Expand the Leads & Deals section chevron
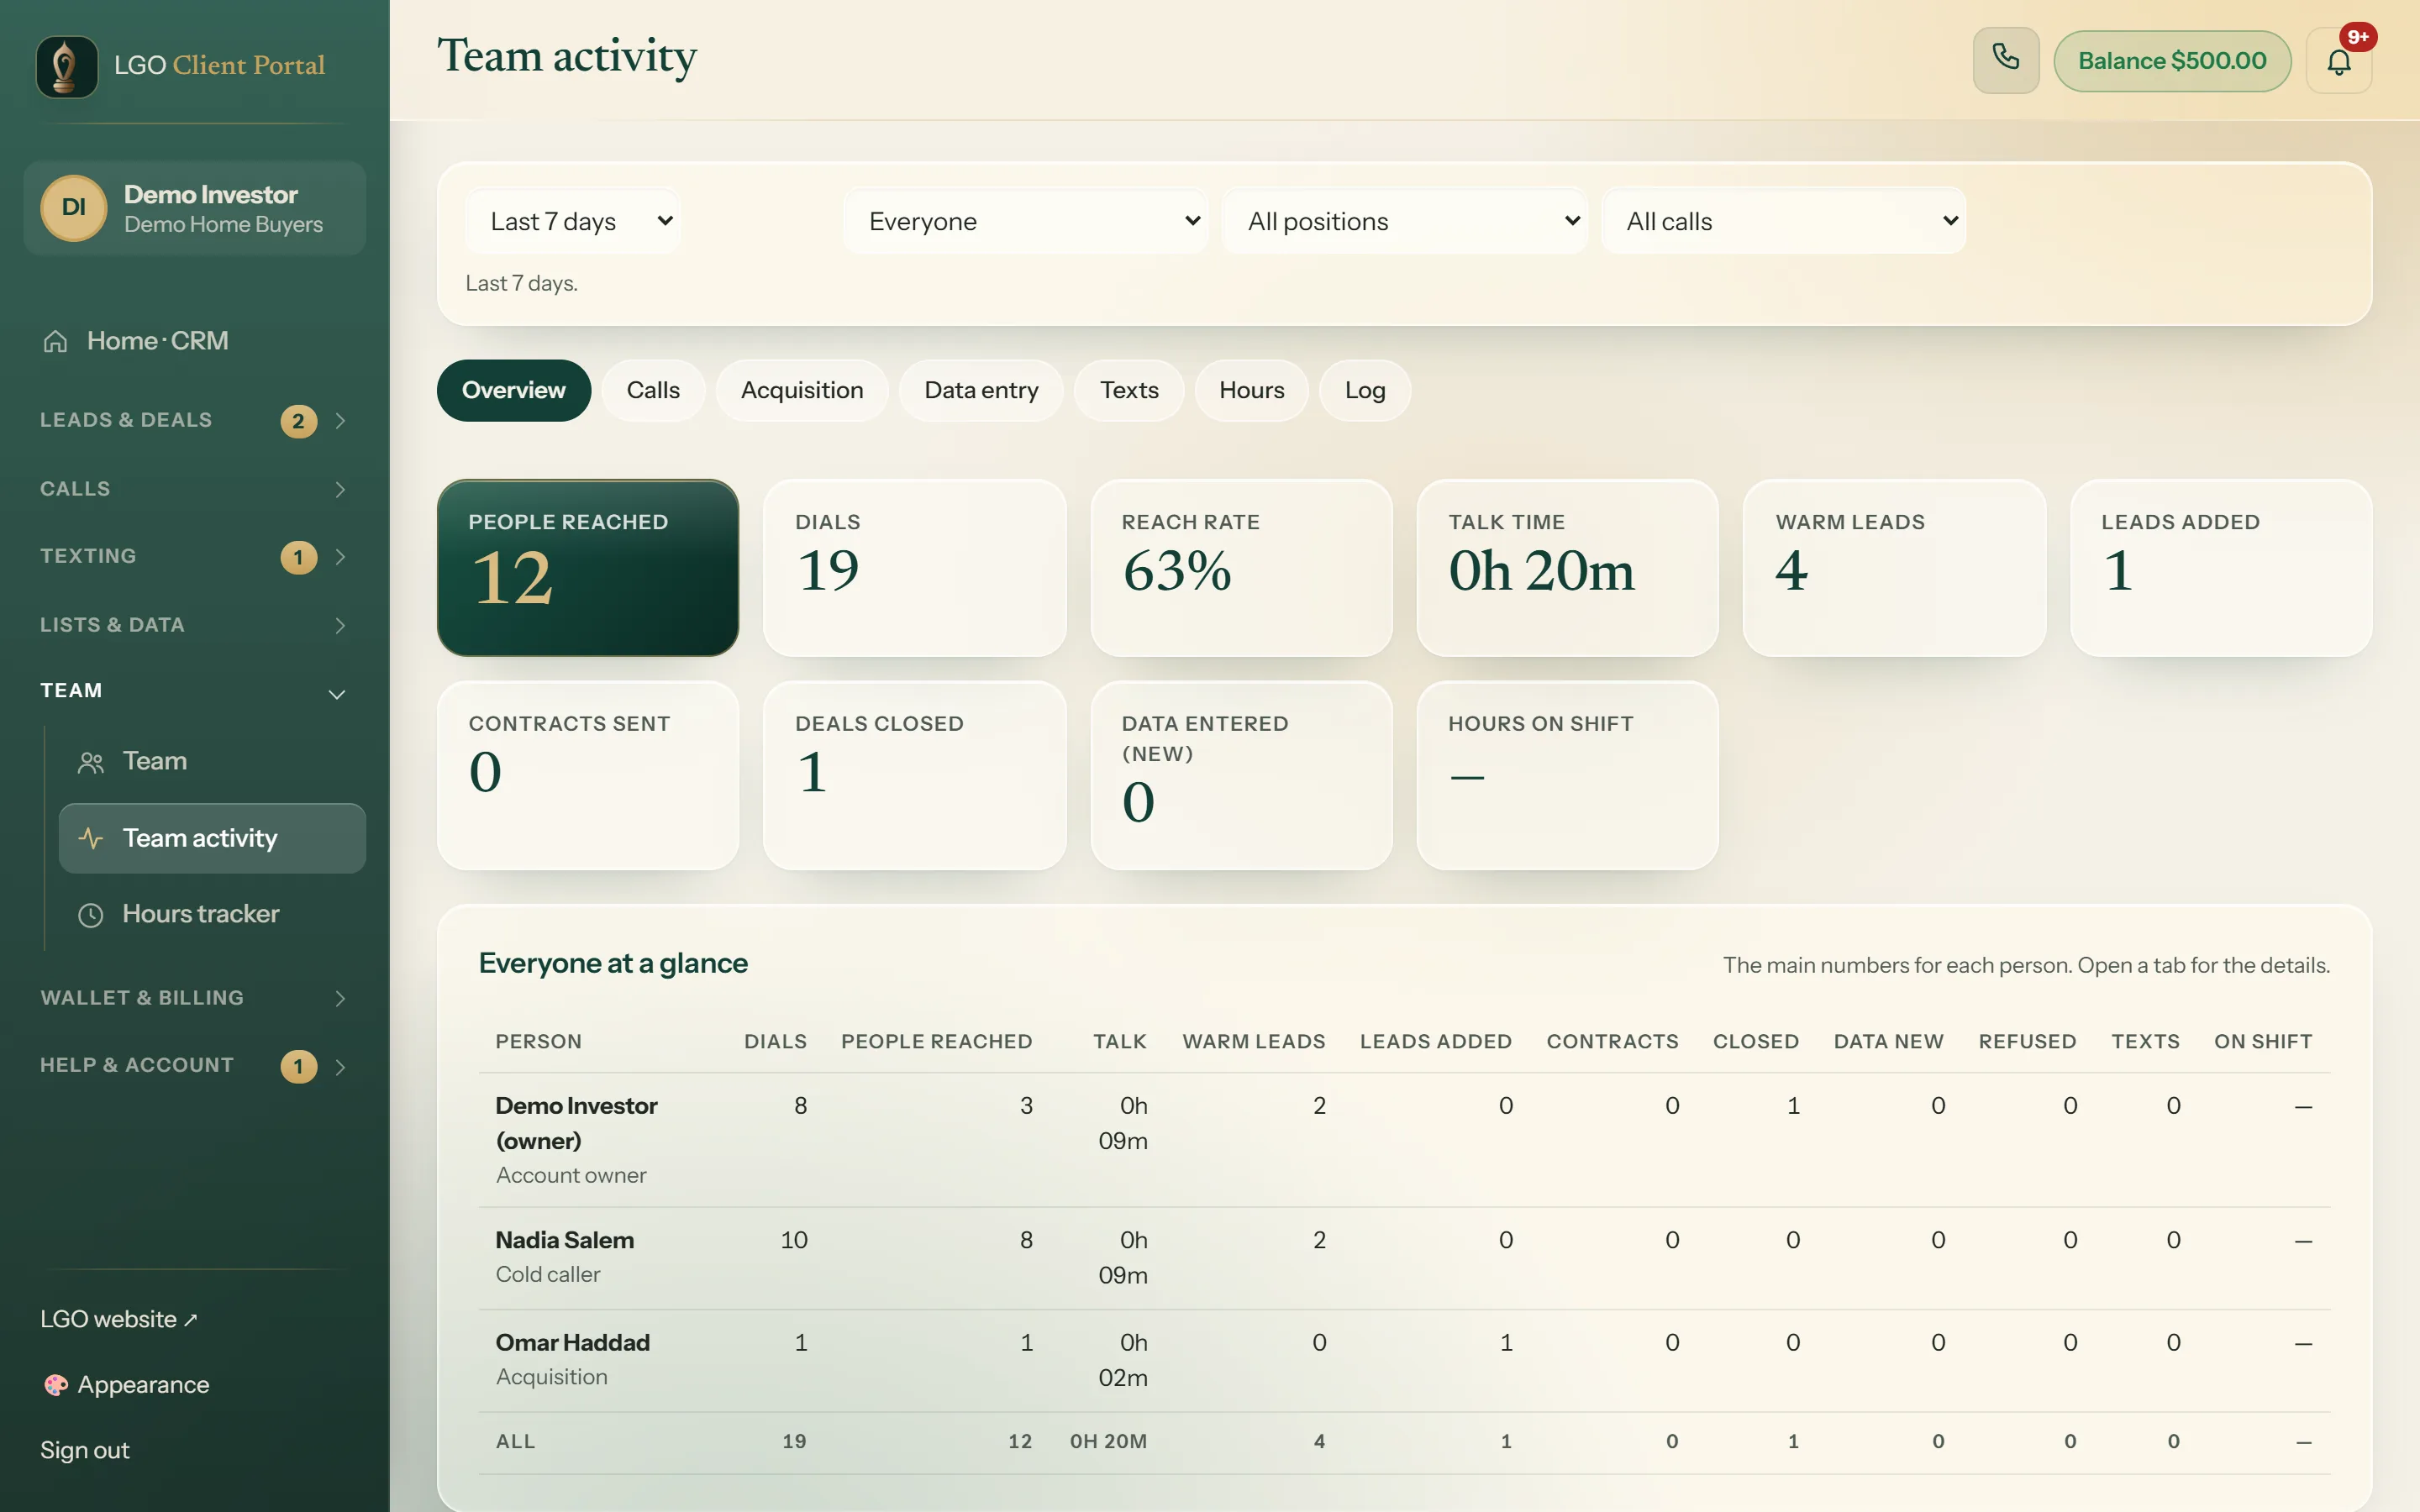Image resolution: width=2420 pixels, height=1512 pixels. [x=340, y=421]
